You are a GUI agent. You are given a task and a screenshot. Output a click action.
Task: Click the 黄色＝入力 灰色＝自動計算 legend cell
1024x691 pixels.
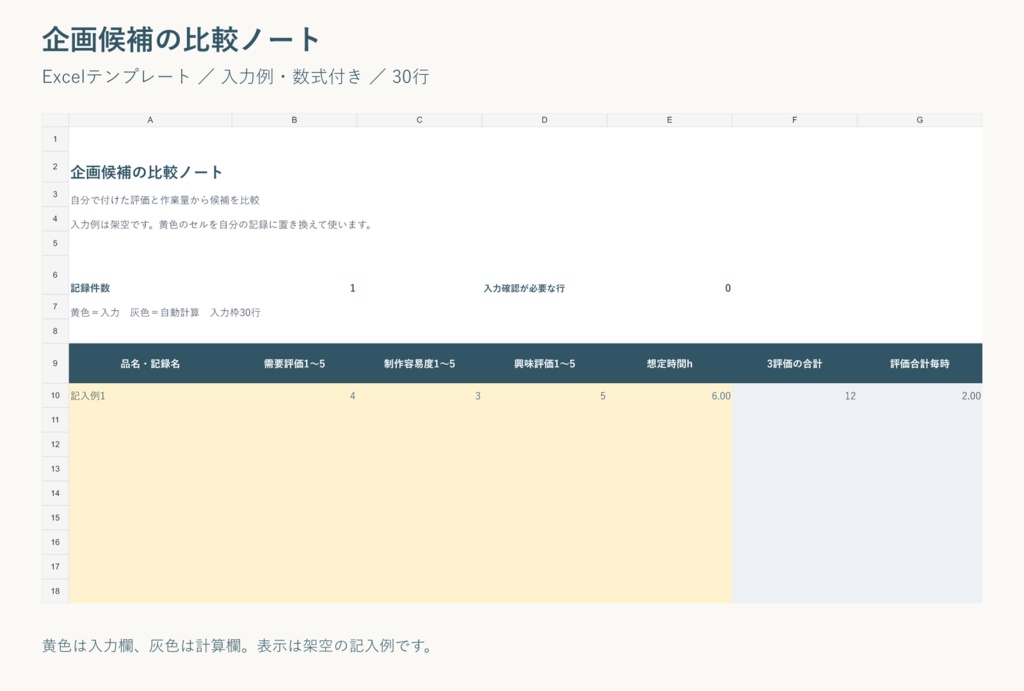click(165, 313)
